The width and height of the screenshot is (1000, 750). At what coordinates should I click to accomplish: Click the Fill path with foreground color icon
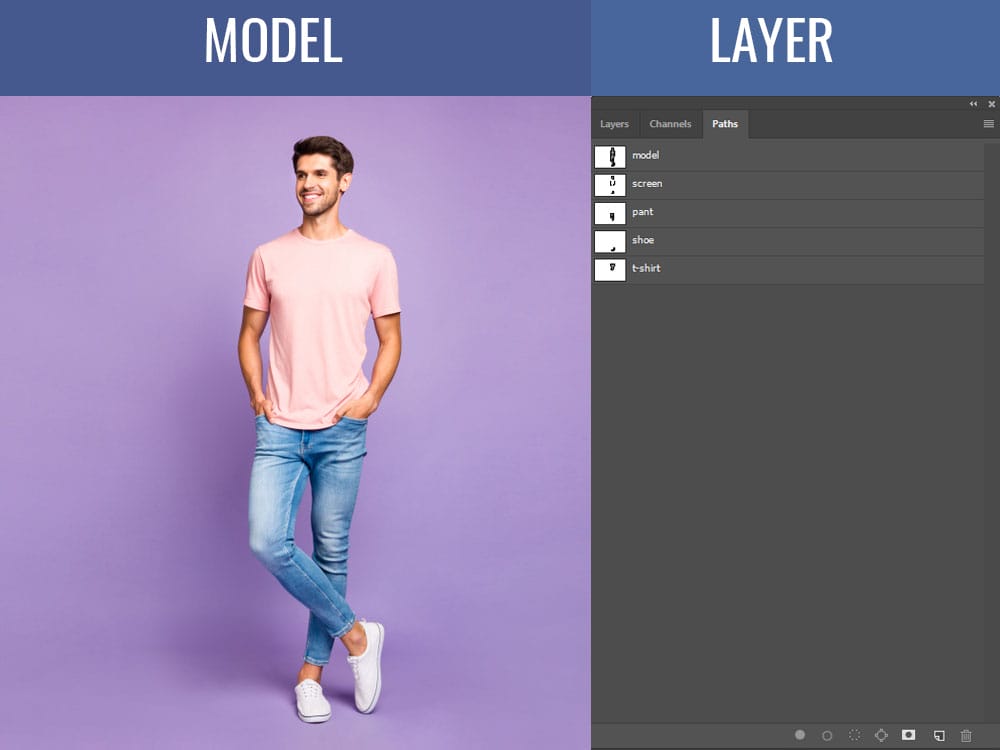[800, 735]
